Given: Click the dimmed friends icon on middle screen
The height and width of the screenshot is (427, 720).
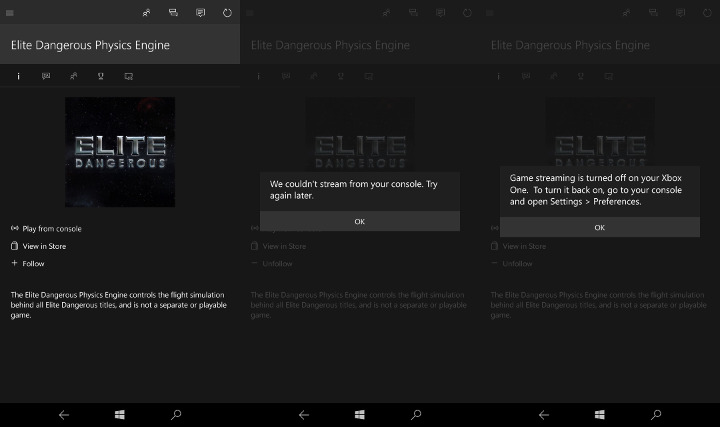Looking at the screenshot, I should [387, 13].
